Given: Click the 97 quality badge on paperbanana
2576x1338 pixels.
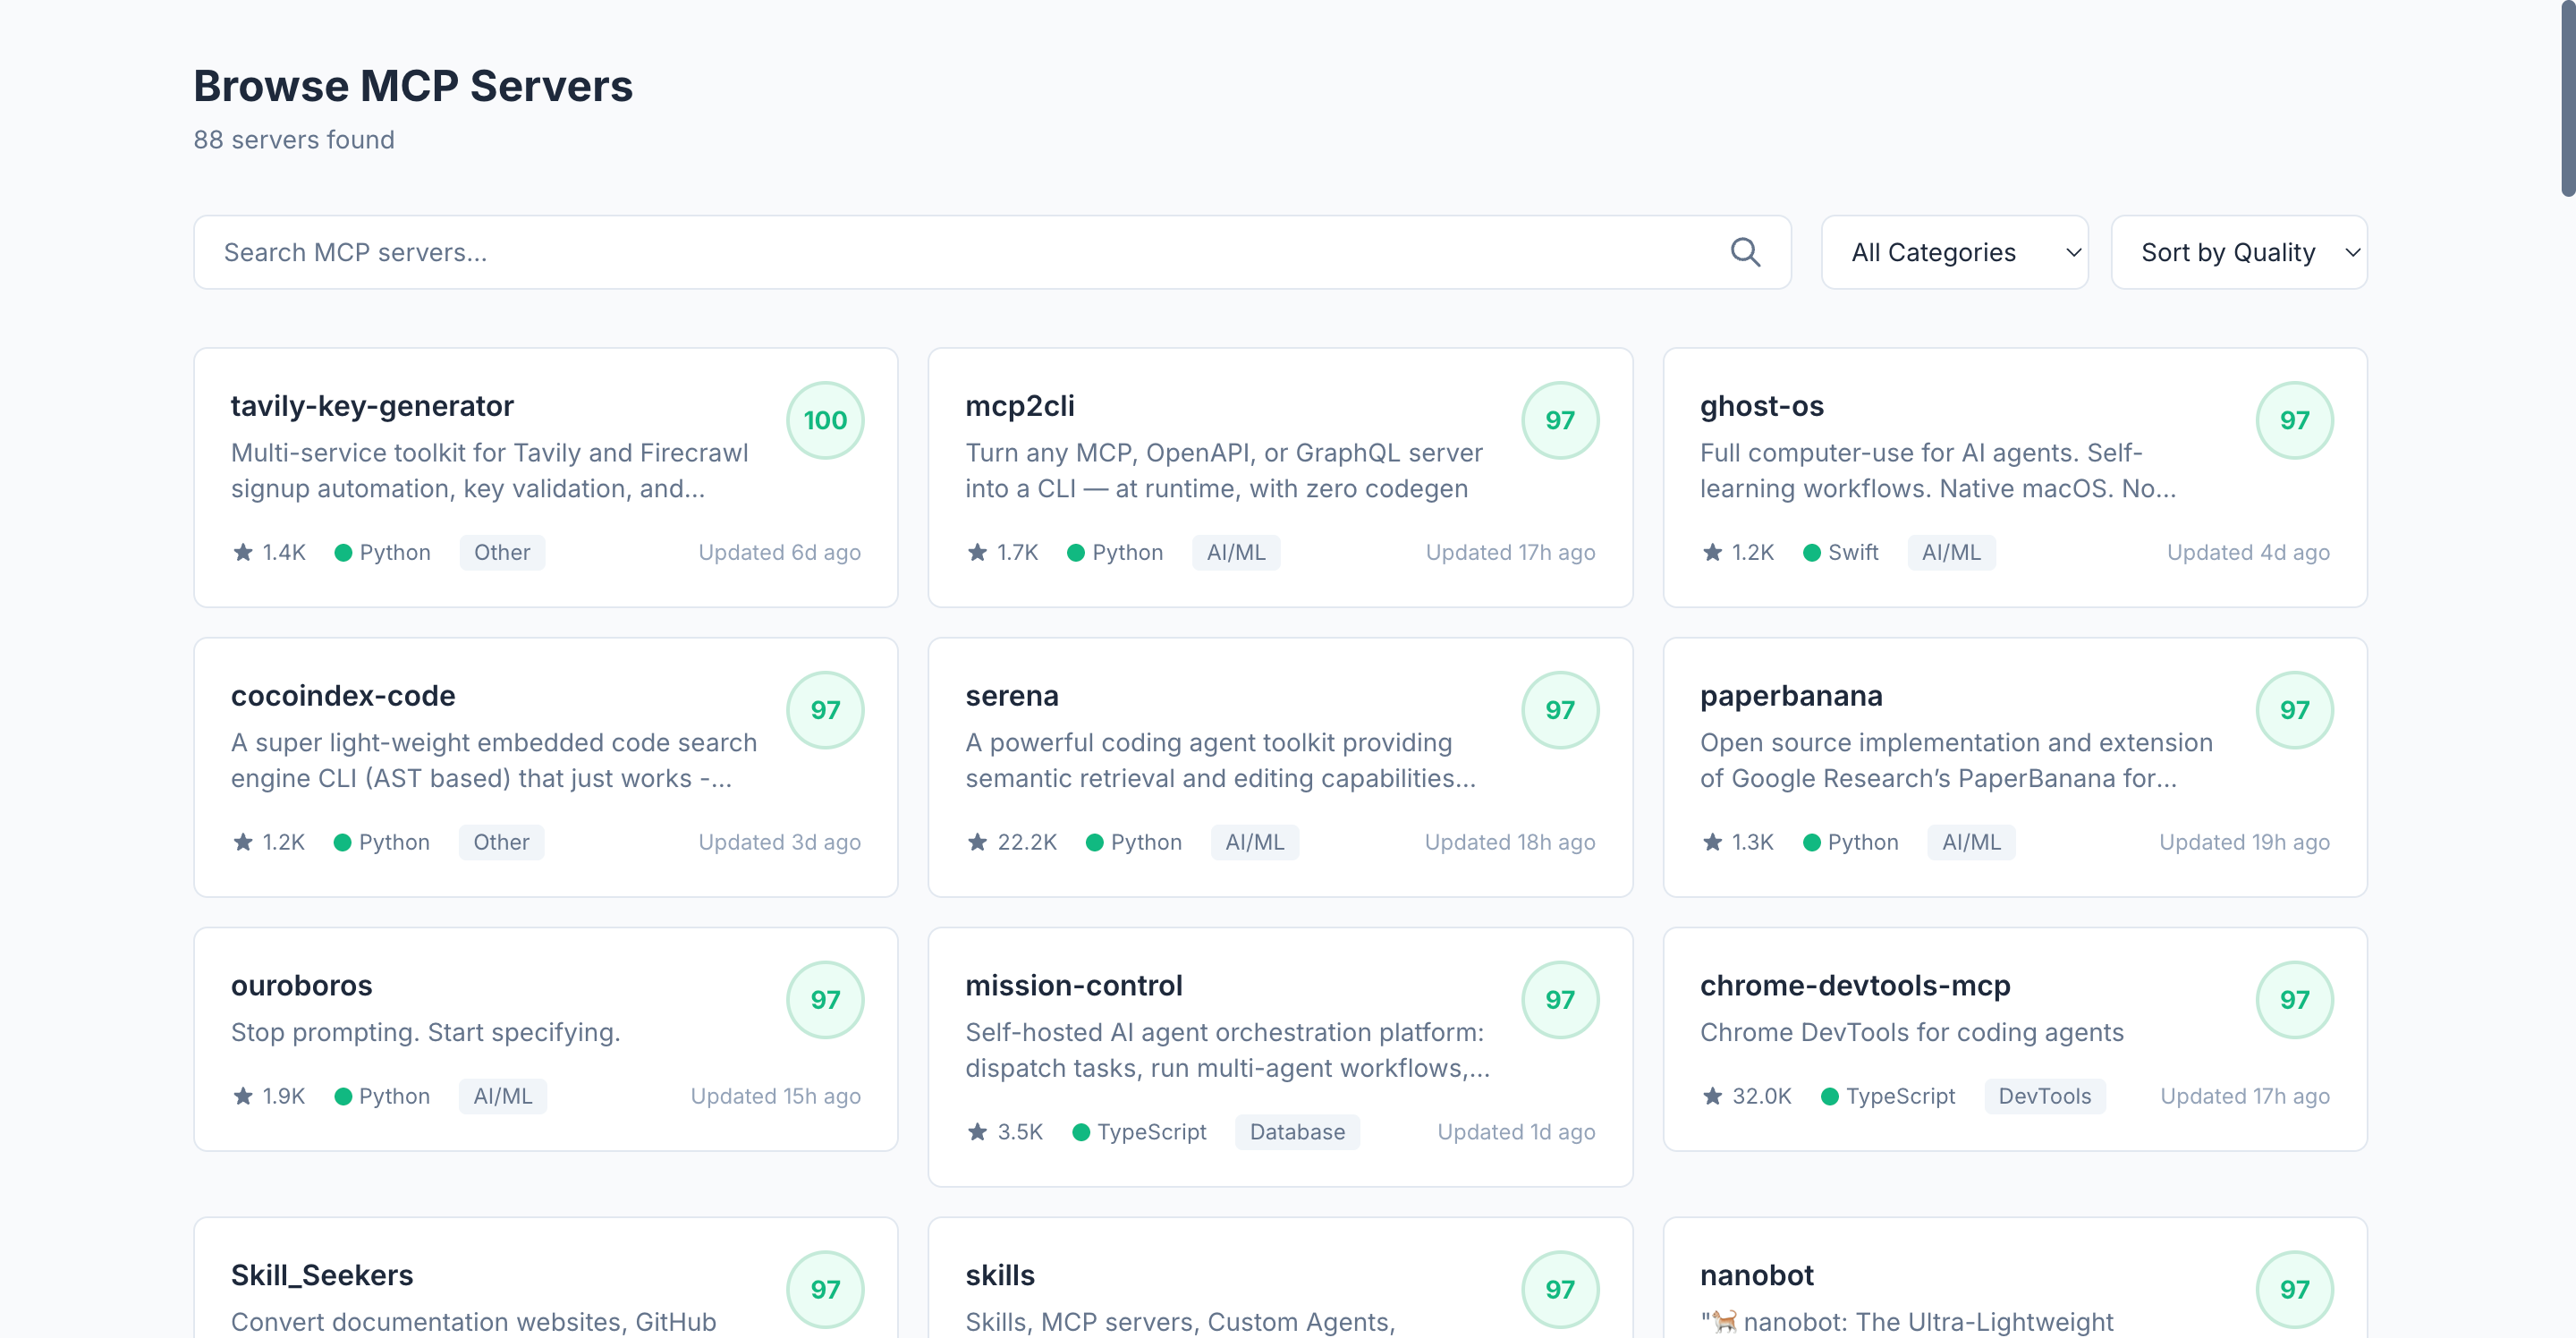Looking at the screenshot, I should [x=2295, y=710].
